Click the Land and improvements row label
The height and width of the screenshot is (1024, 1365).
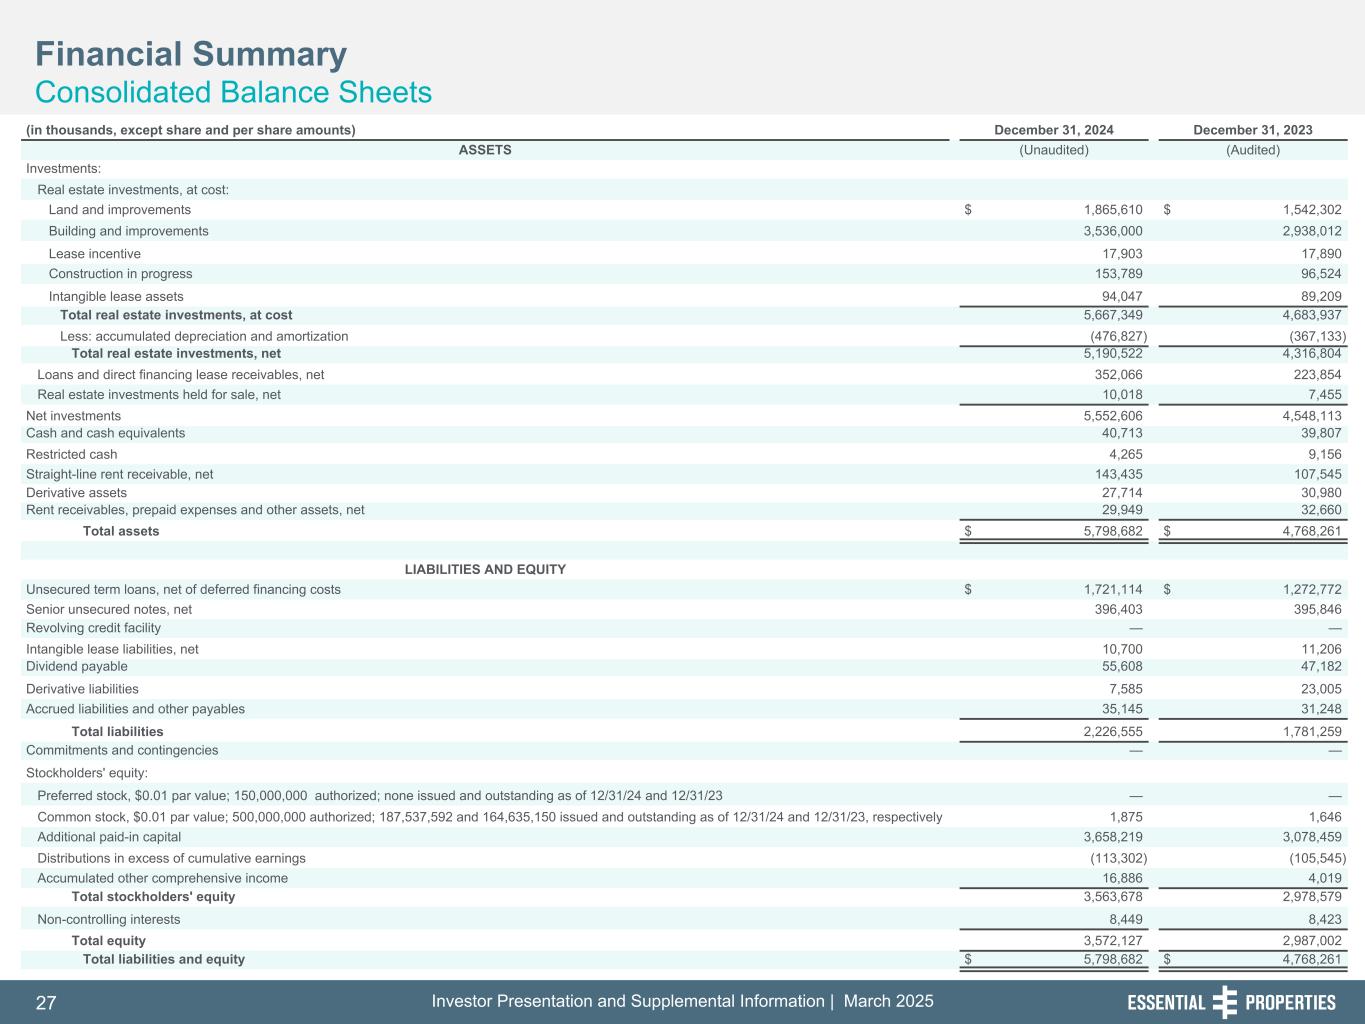click(119, 210)
